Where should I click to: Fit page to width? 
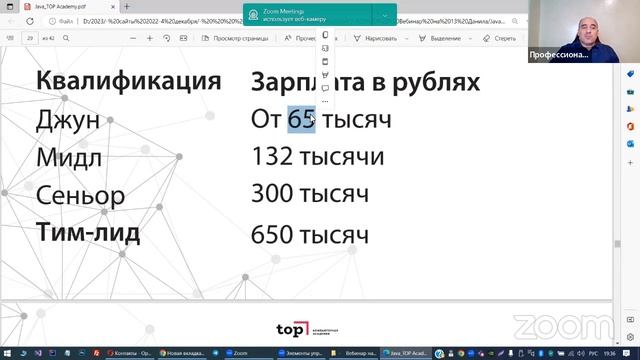(183, 38)
